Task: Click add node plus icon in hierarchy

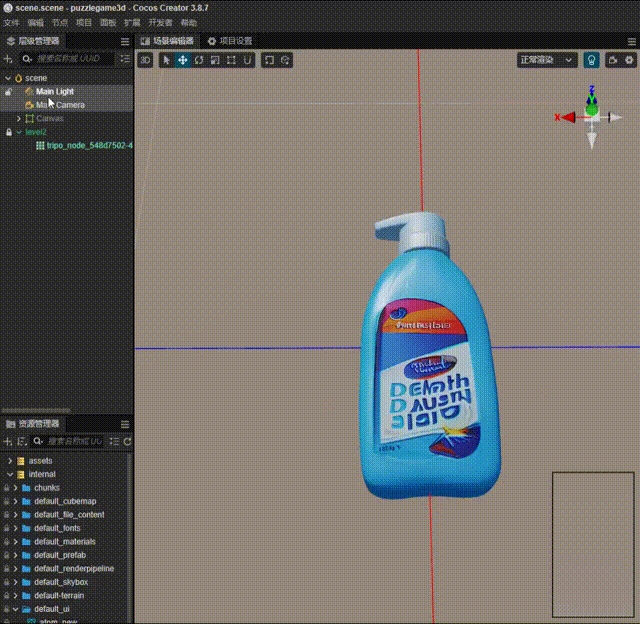Action: click(8, 59)
